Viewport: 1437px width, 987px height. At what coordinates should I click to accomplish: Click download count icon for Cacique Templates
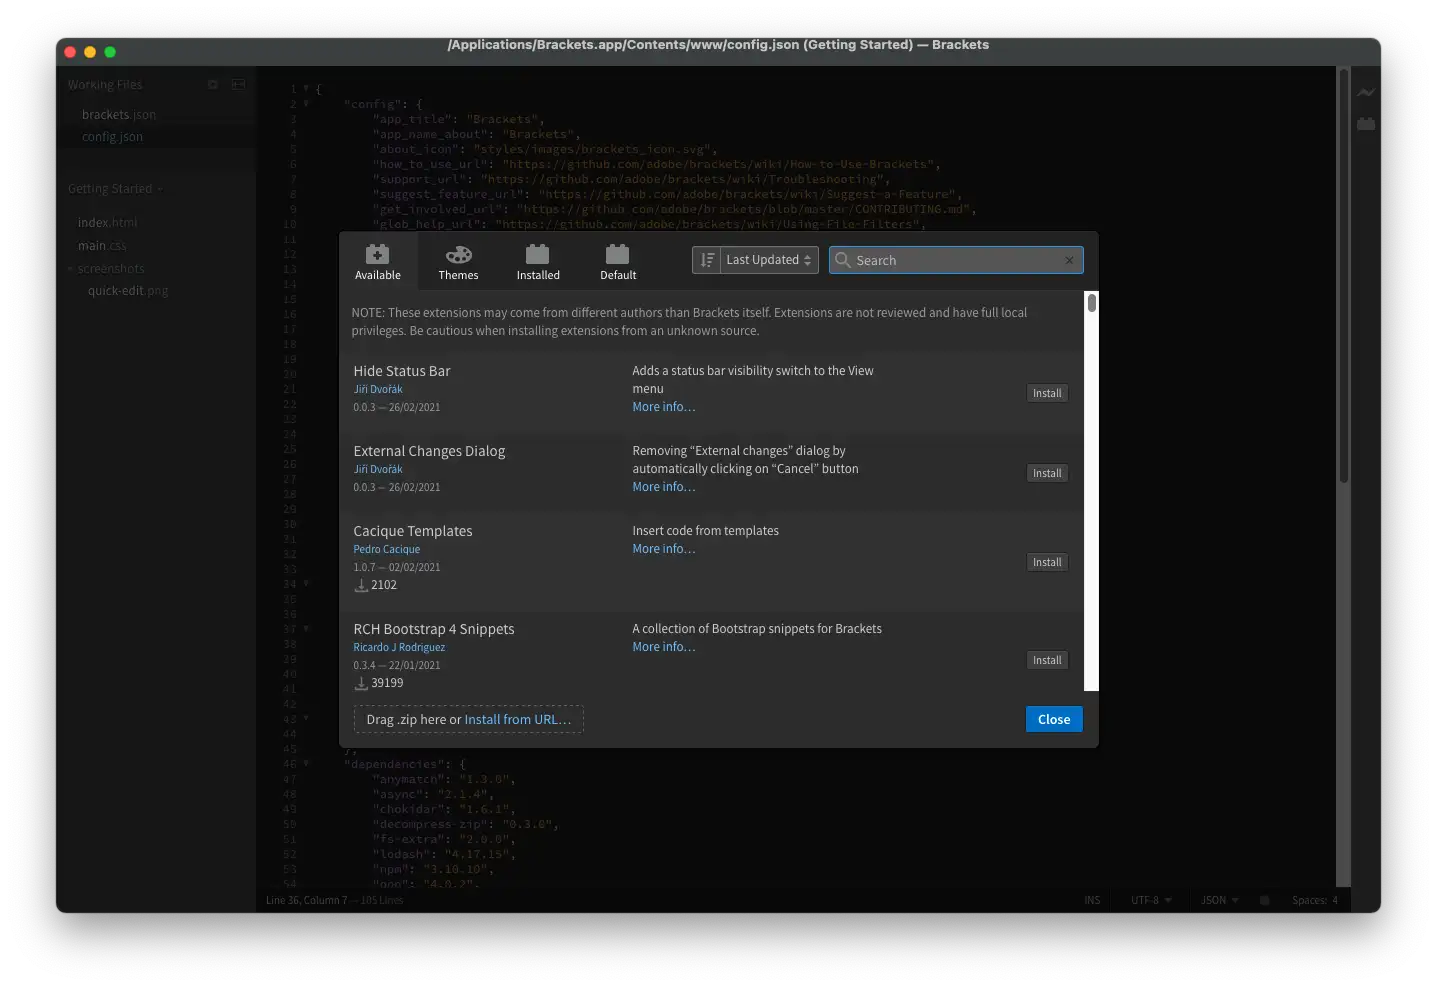point(361,586)
